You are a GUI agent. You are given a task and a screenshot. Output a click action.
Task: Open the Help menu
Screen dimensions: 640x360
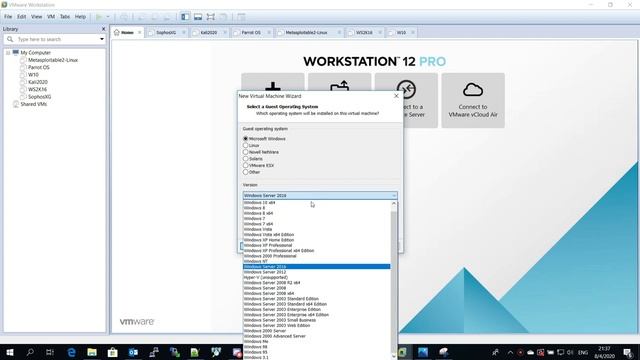pos(80,17)
